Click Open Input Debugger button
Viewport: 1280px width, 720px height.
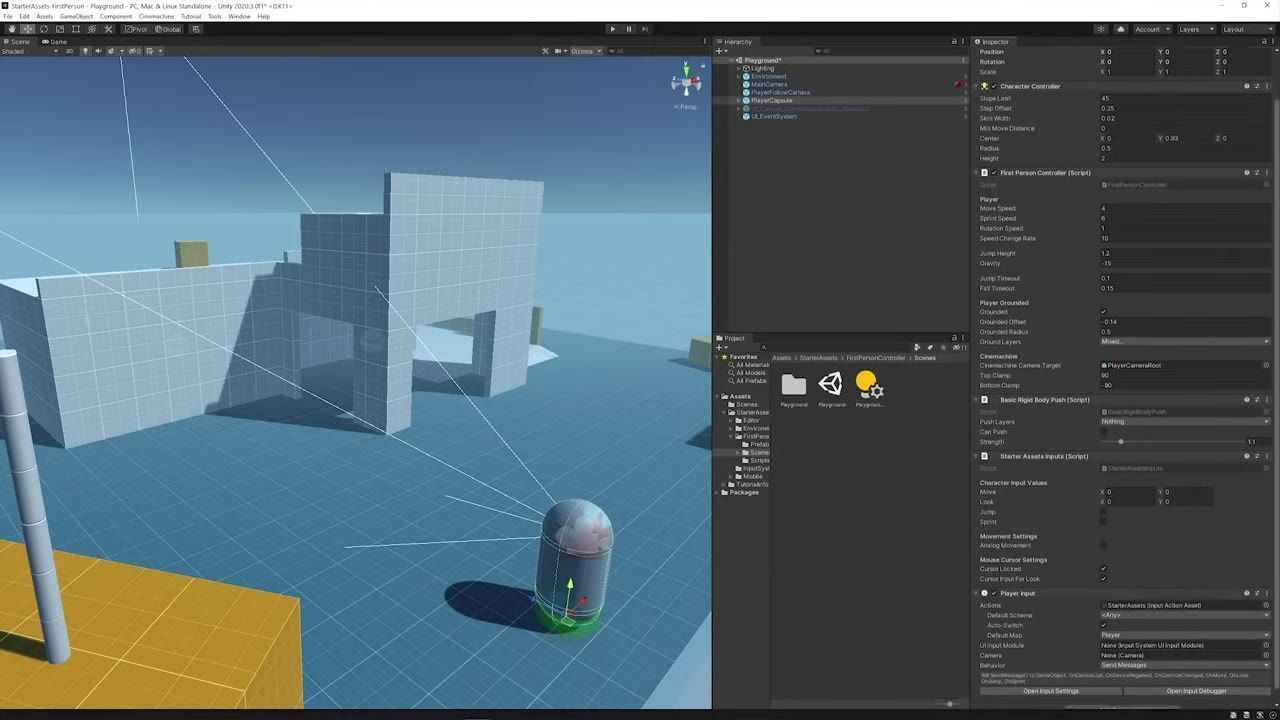coord(1196,691)
